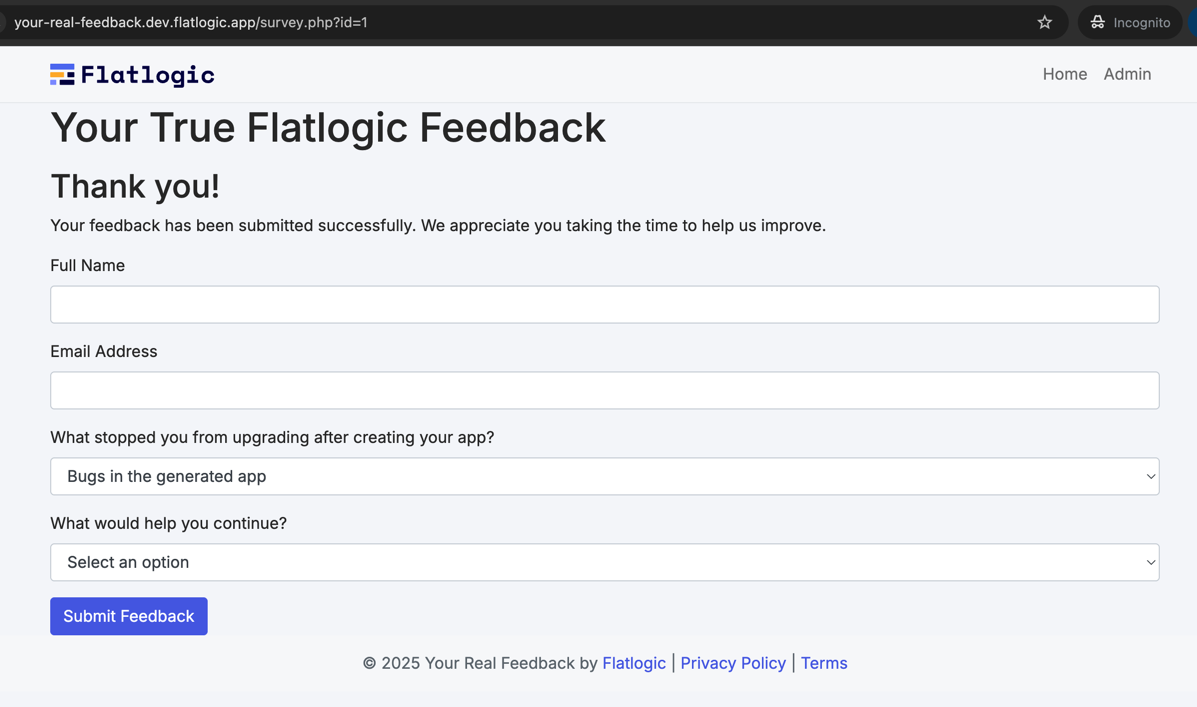Click the Flatlogic logo in the header
This screenshot has width=1197, height=707.
[132, 75]
